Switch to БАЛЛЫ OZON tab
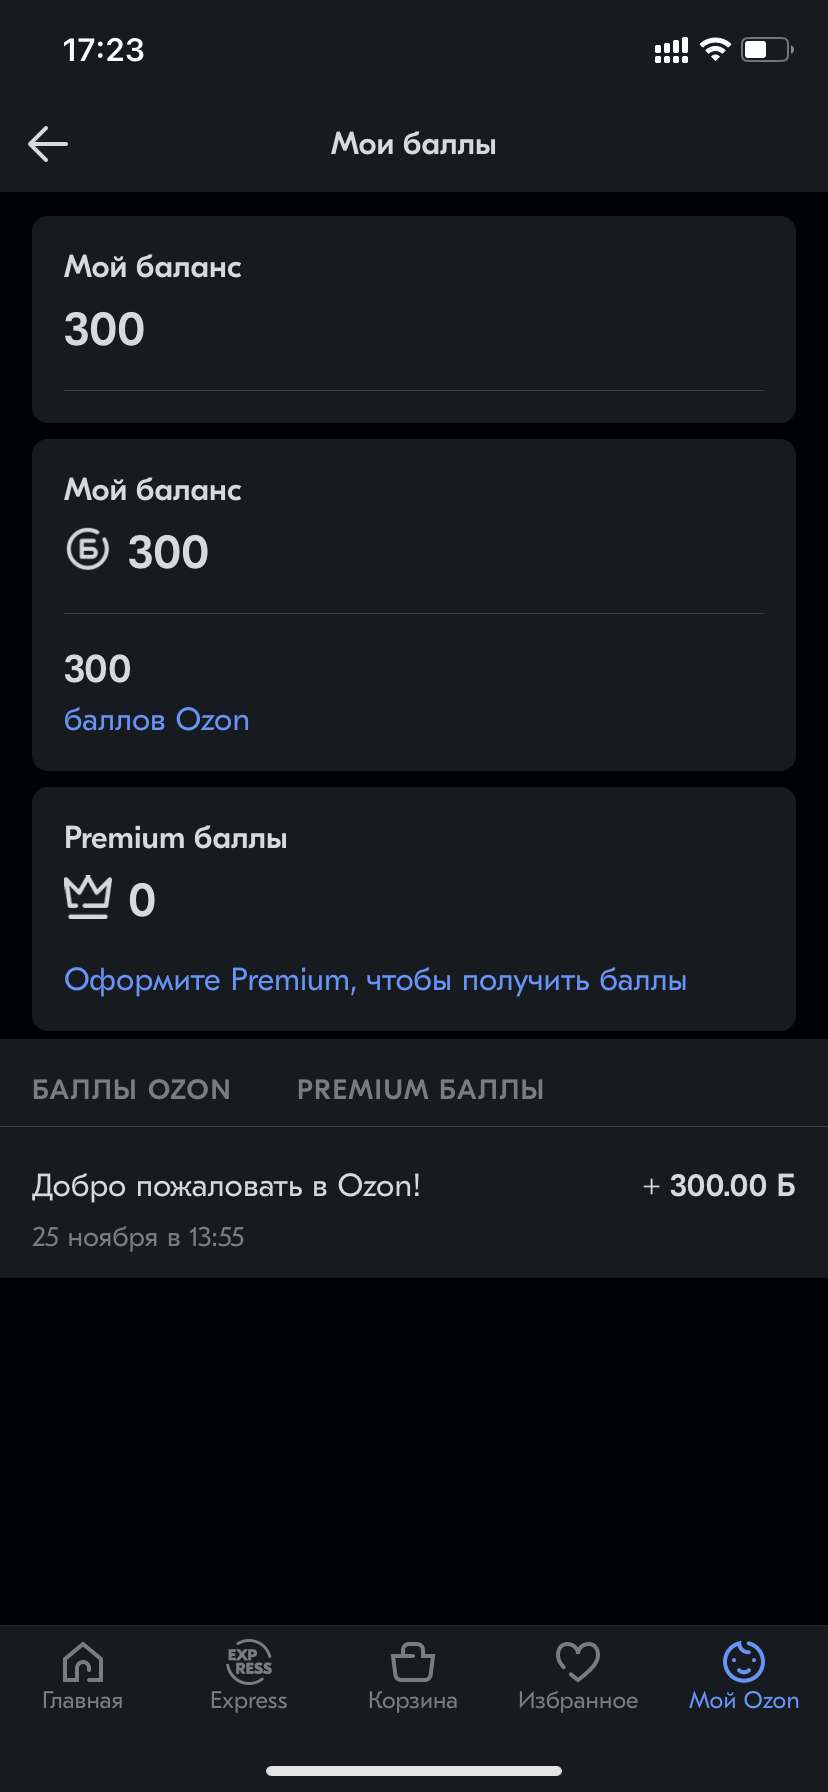Image resolution: width=828 pixels, height=1792 pixels. tap(131, 1089)
